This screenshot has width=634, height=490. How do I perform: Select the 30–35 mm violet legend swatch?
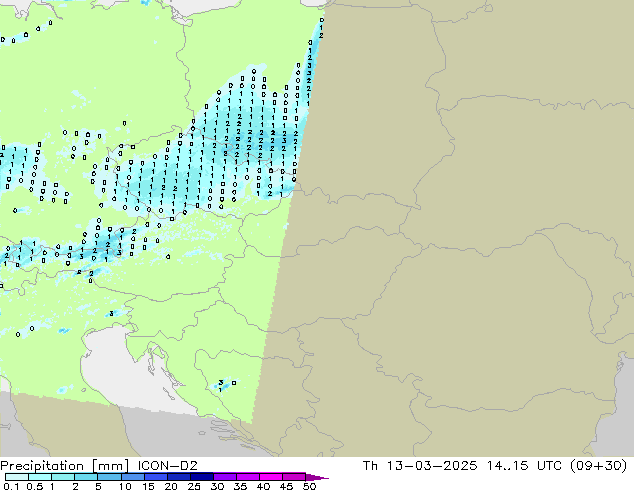pos(224,477)
